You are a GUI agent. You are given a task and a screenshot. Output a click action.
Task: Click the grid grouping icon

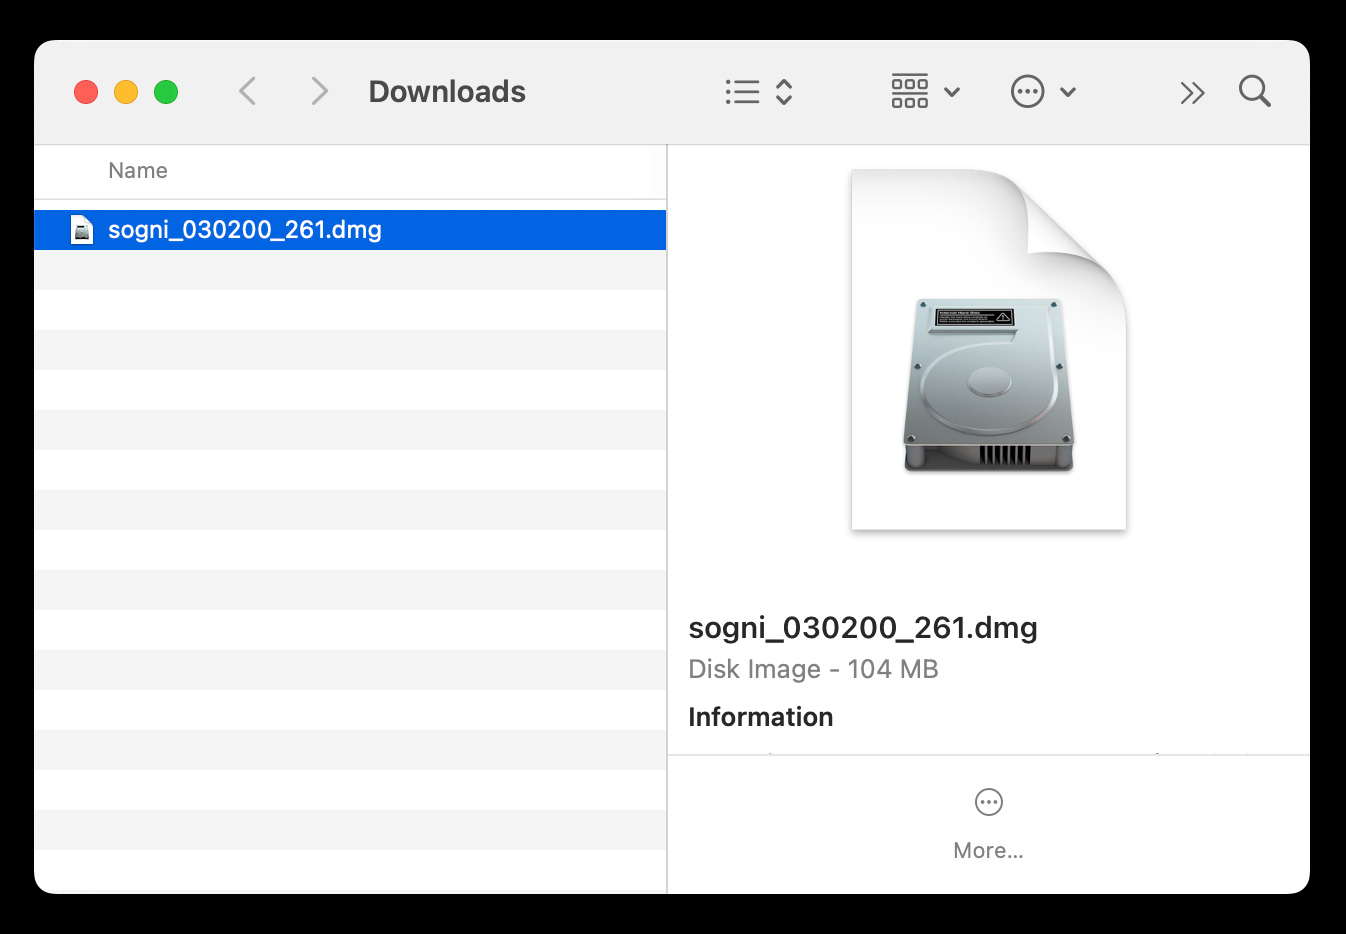[x=909, y=92]
